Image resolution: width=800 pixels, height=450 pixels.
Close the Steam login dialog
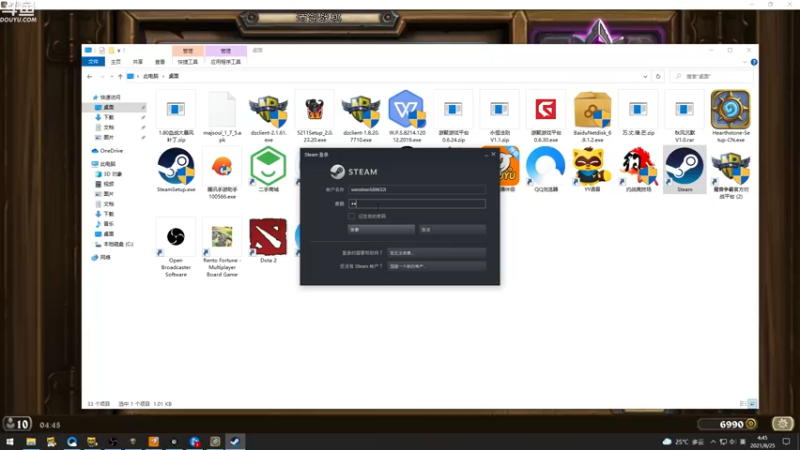coord(493,154)
